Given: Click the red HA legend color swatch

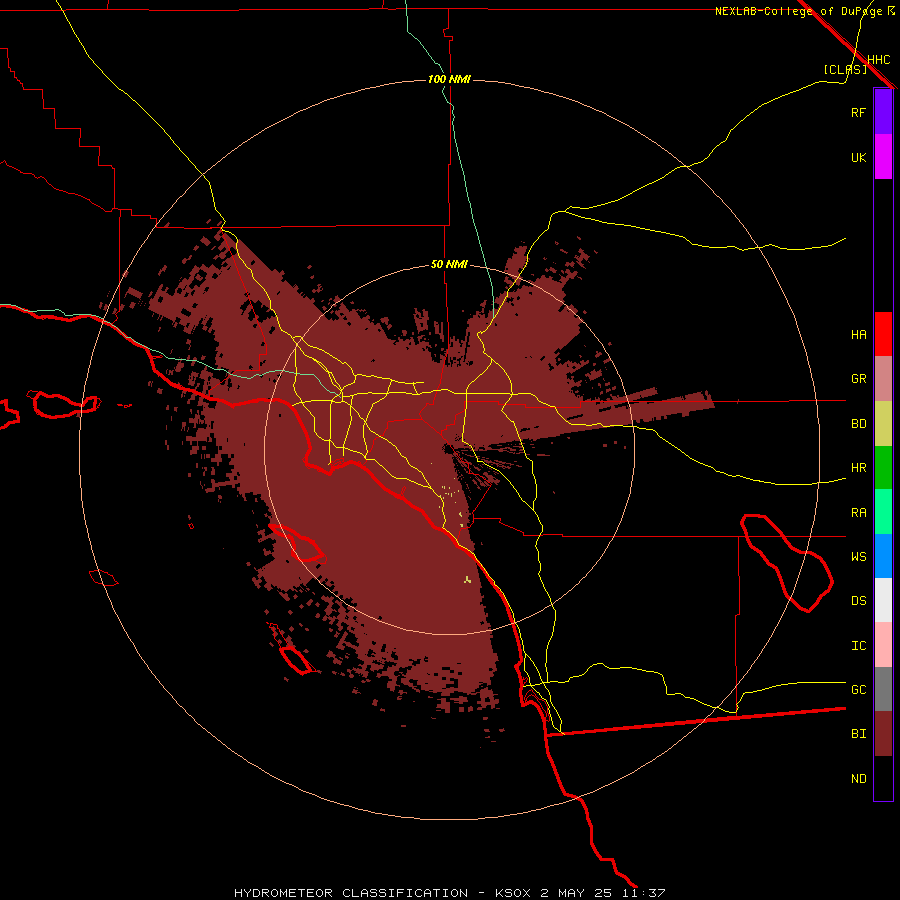Looking at the screenshot, I should coord(883,334).
